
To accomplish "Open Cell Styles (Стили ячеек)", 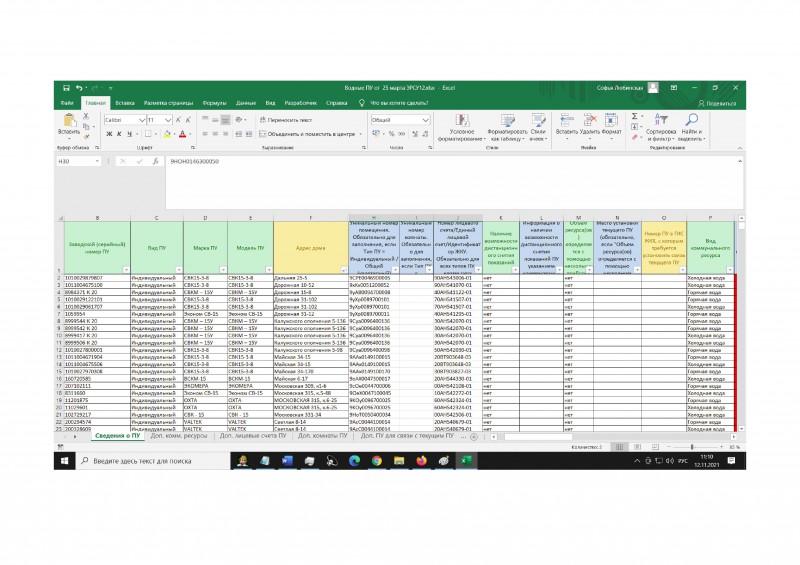I will coord(538,128).
